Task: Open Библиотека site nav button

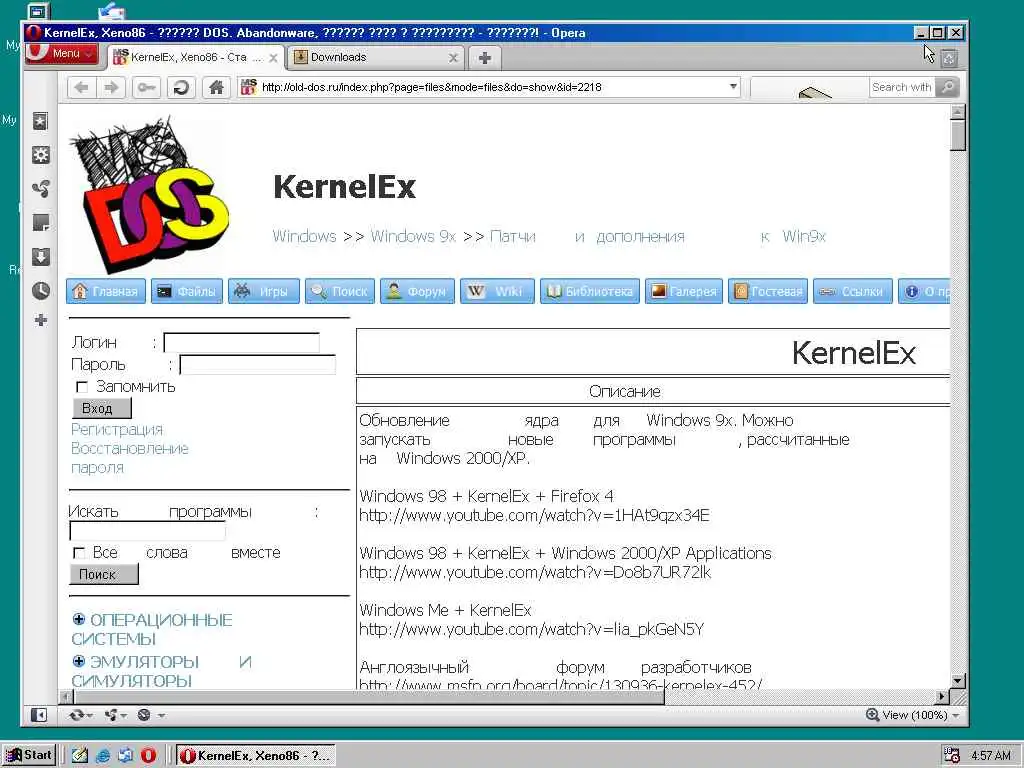Action: click(590, 291)
